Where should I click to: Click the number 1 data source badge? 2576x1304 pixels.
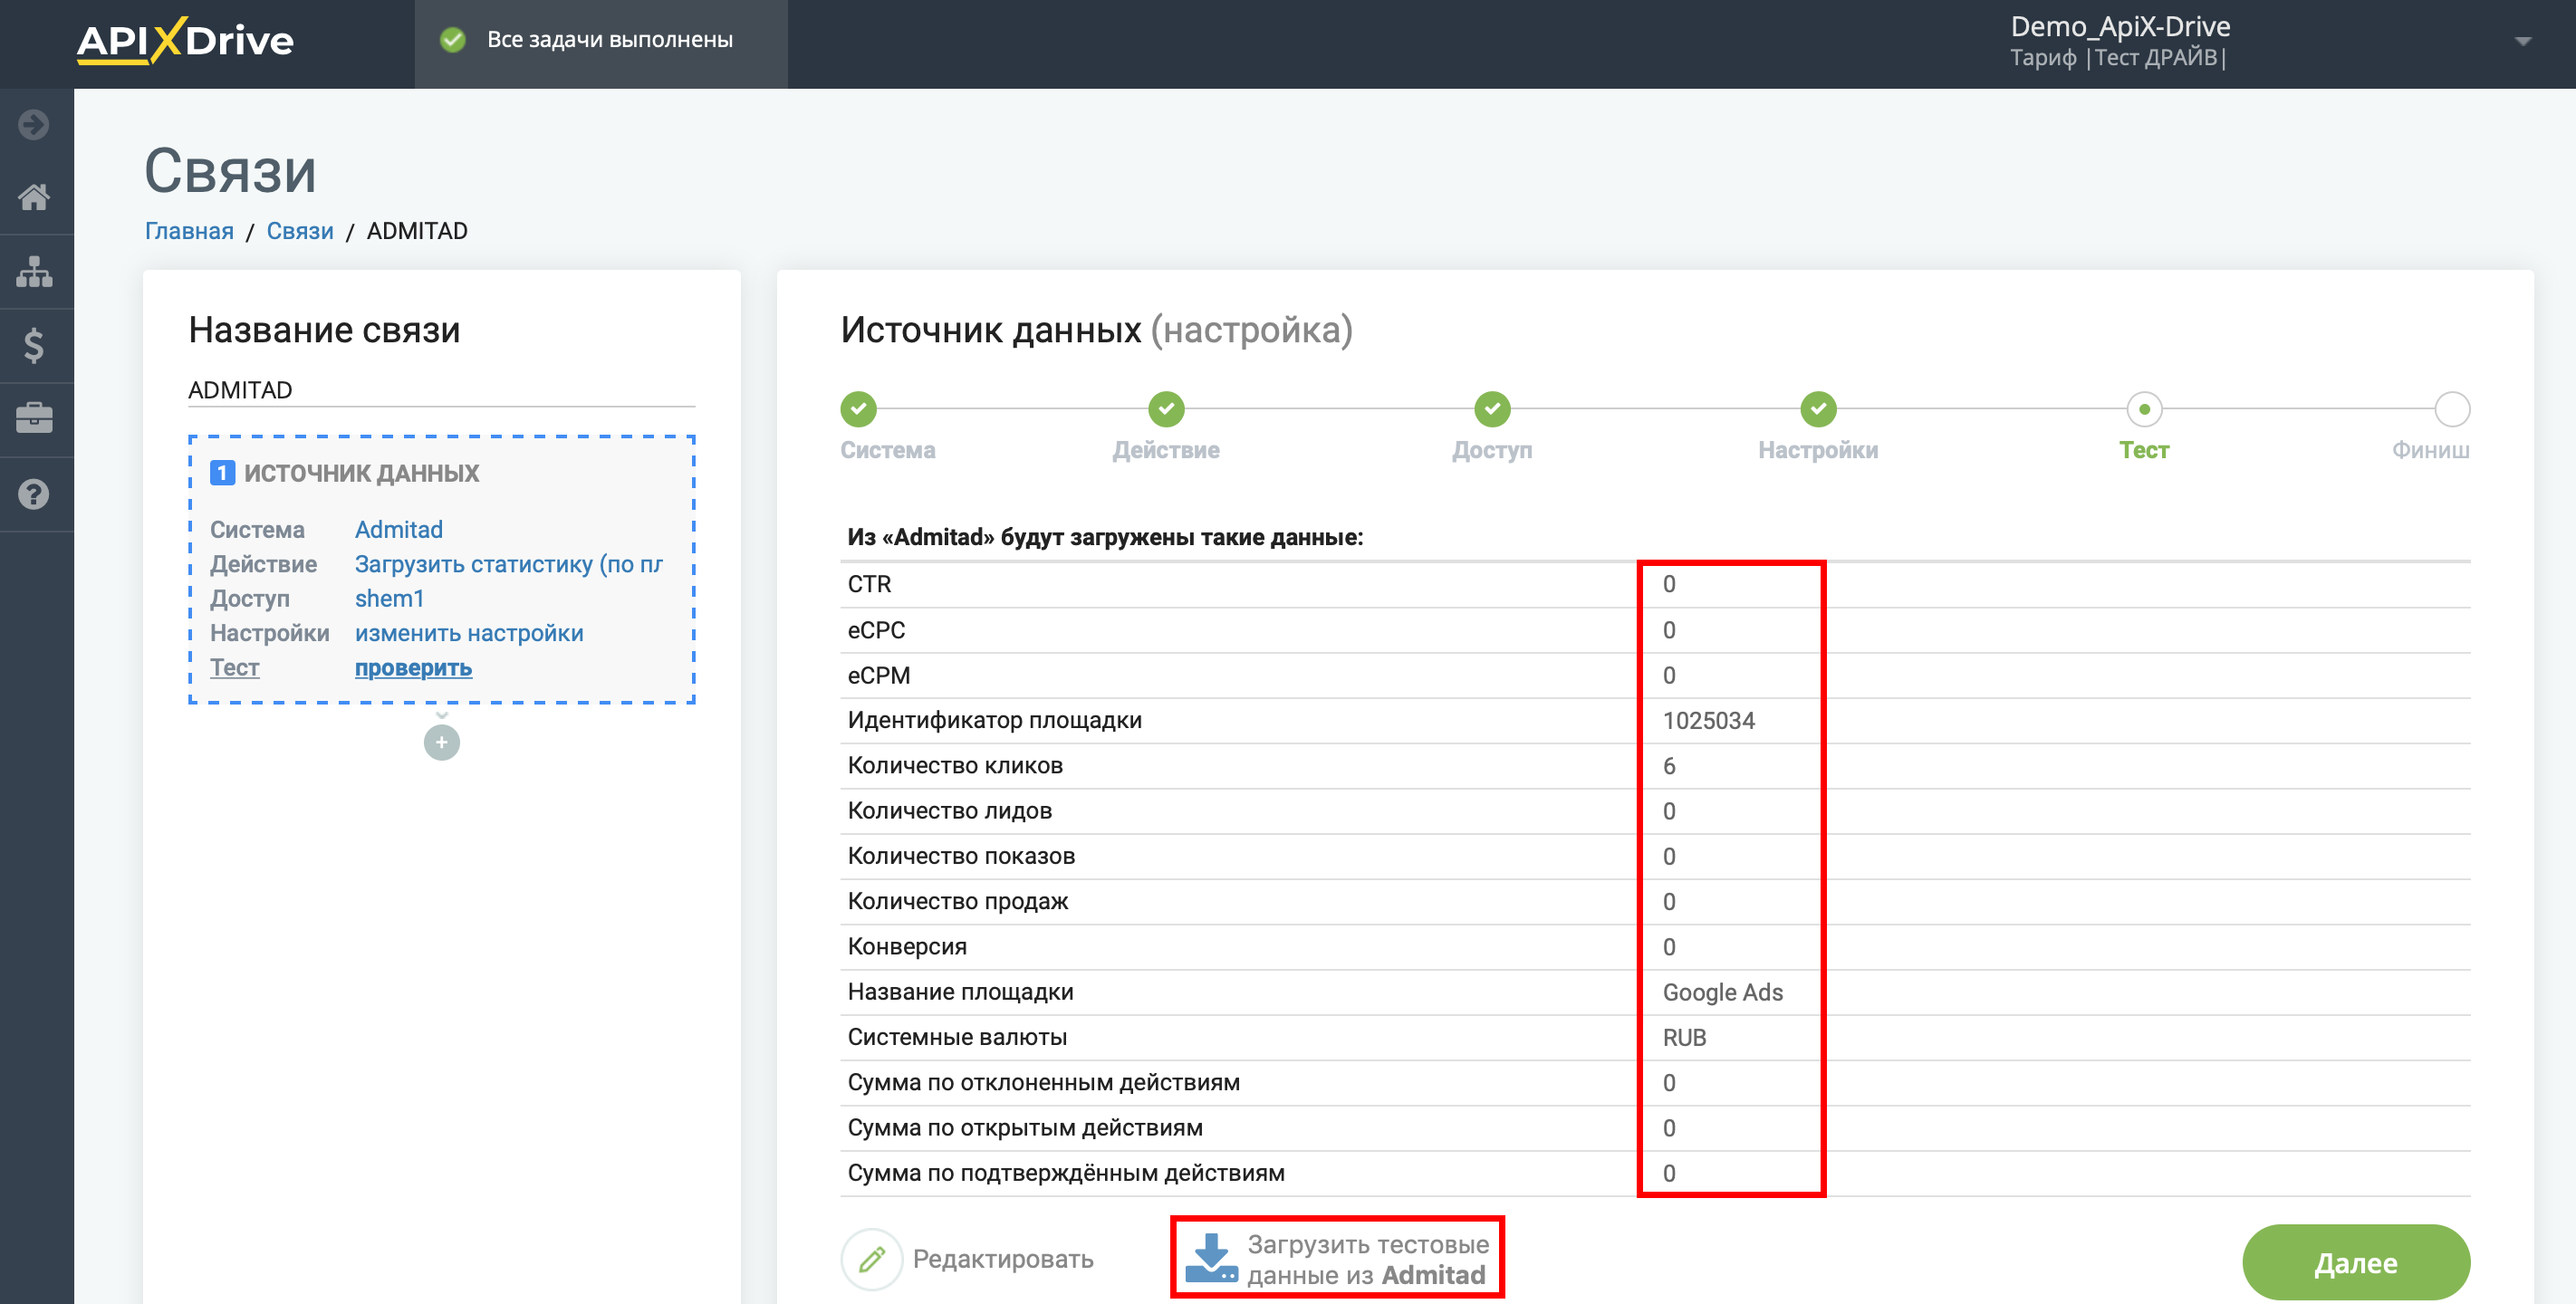point(222,473)
